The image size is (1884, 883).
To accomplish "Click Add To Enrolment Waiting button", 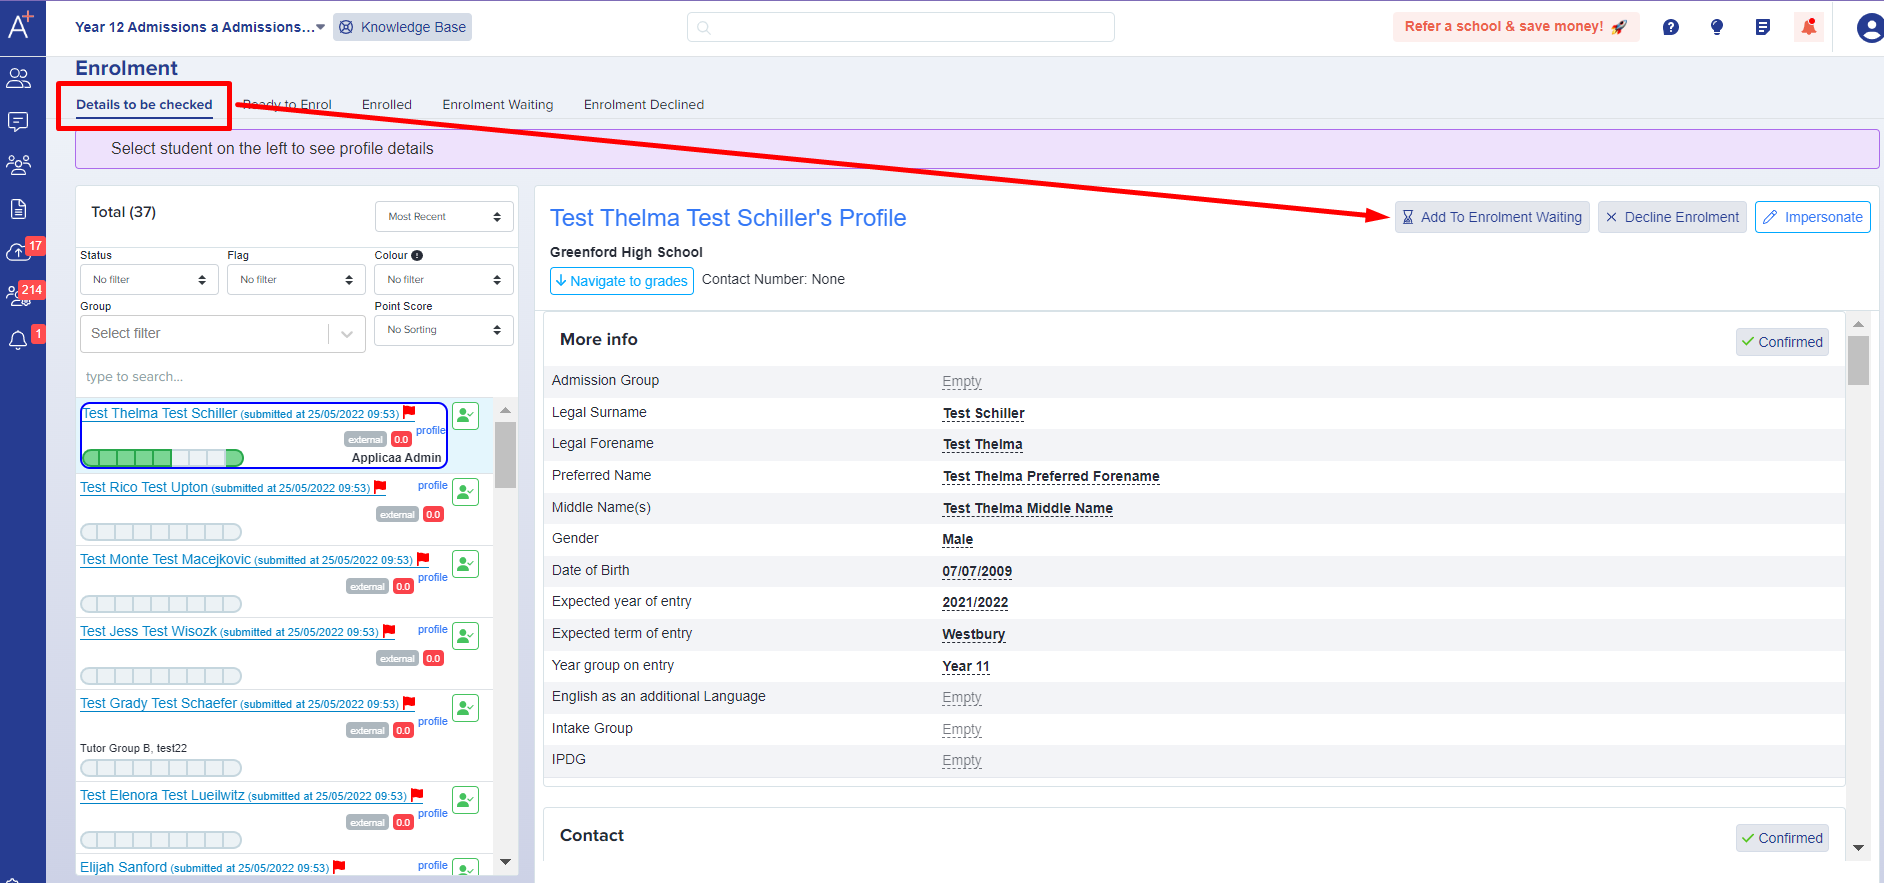I will tap(1492, 217).
